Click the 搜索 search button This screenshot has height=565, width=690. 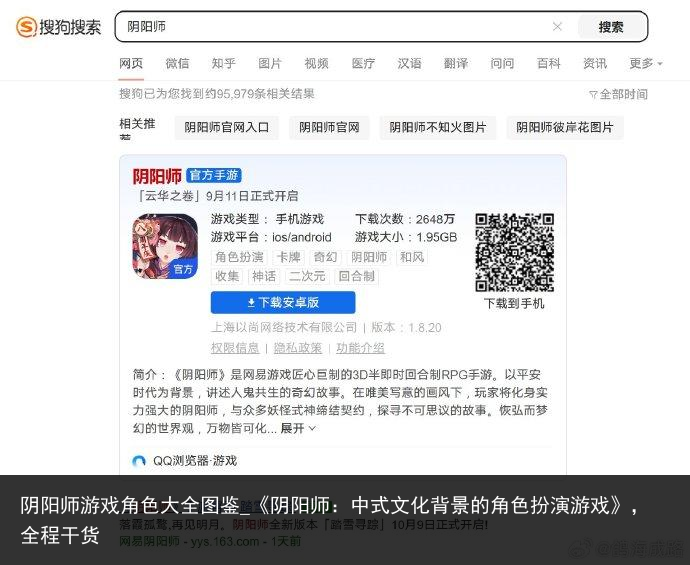coord(611,27)
